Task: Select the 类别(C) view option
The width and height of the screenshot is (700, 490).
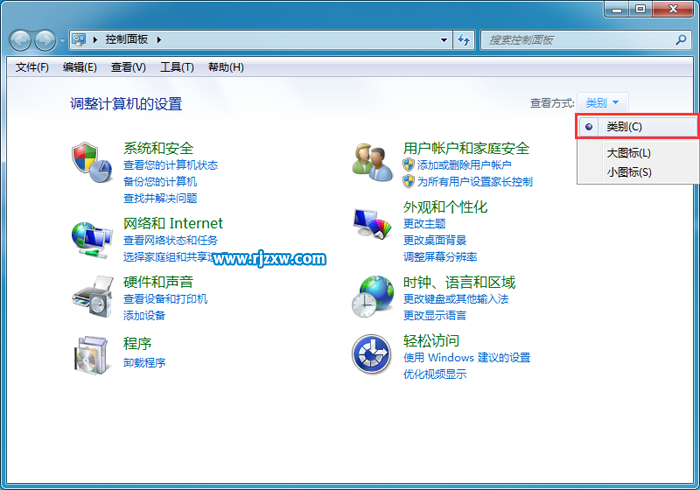Action: pos(624,127)
